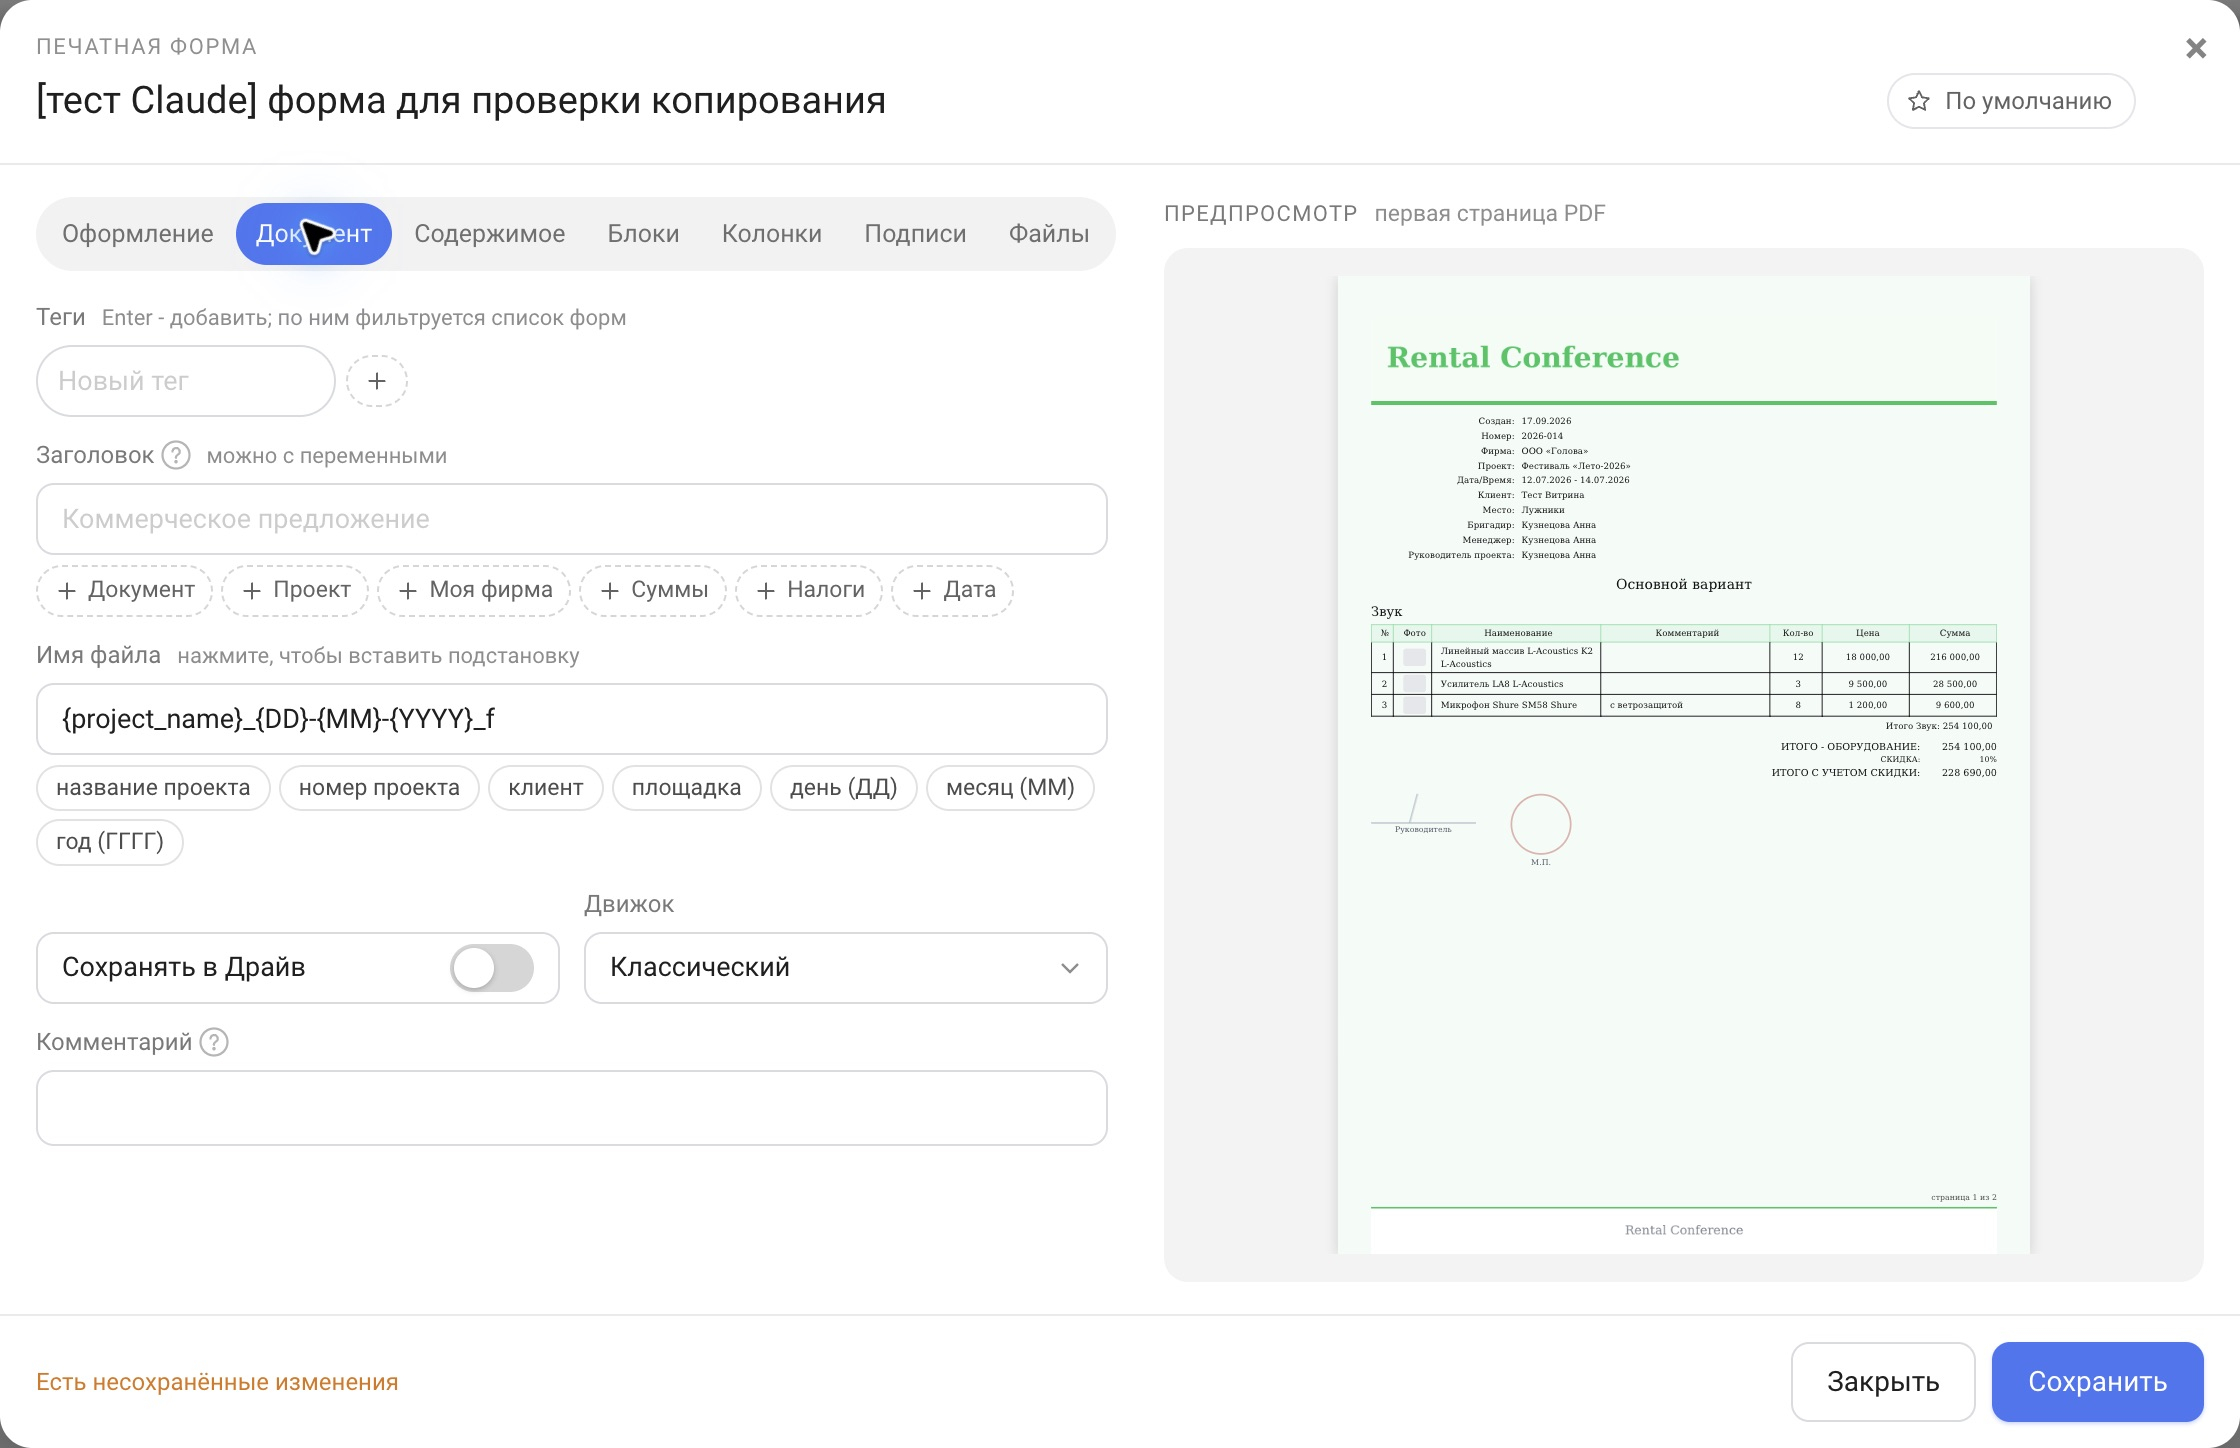Toggle the Сохранять в Драйв switch
This screenshot has height=1448, width=2240.
click(492, 968)
